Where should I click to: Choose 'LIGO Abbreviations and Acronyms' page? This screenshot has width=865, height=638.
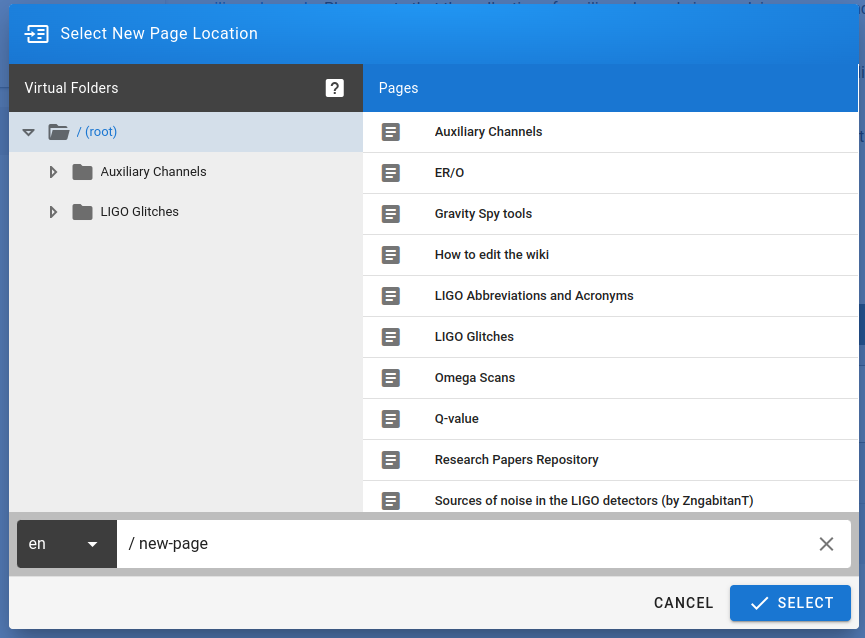pyautogui.click(x=533, y=296)
